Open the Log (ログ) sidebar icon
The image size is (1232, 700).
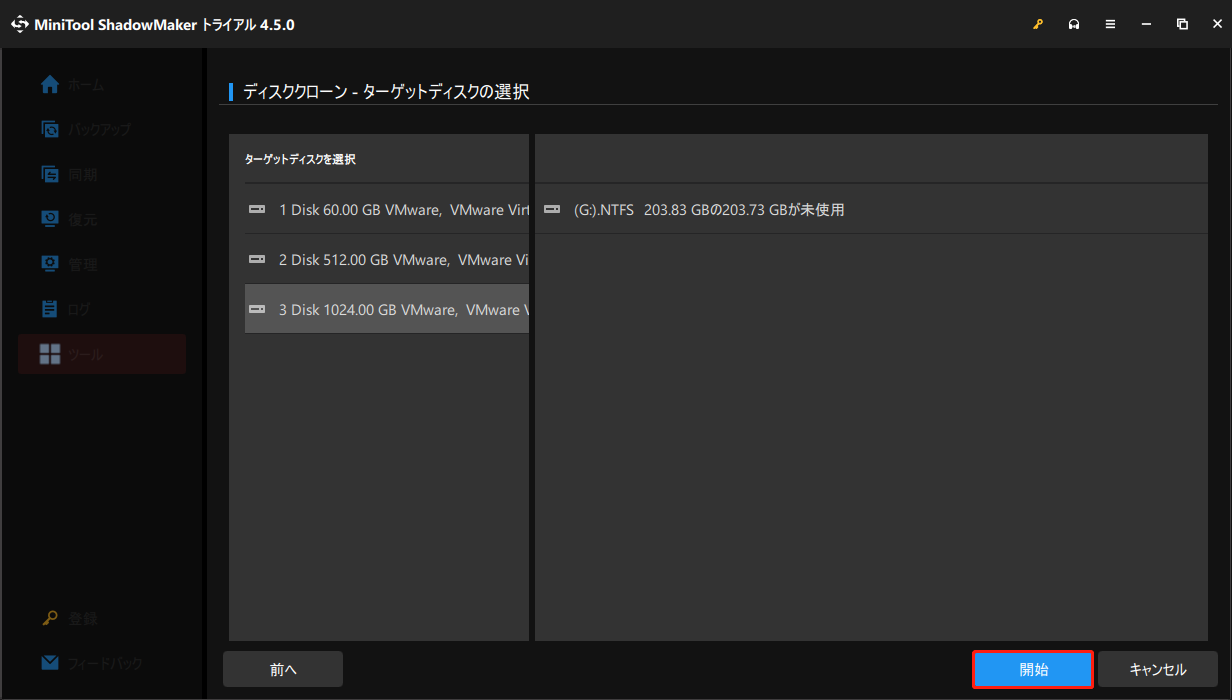[x=50, y=309]
